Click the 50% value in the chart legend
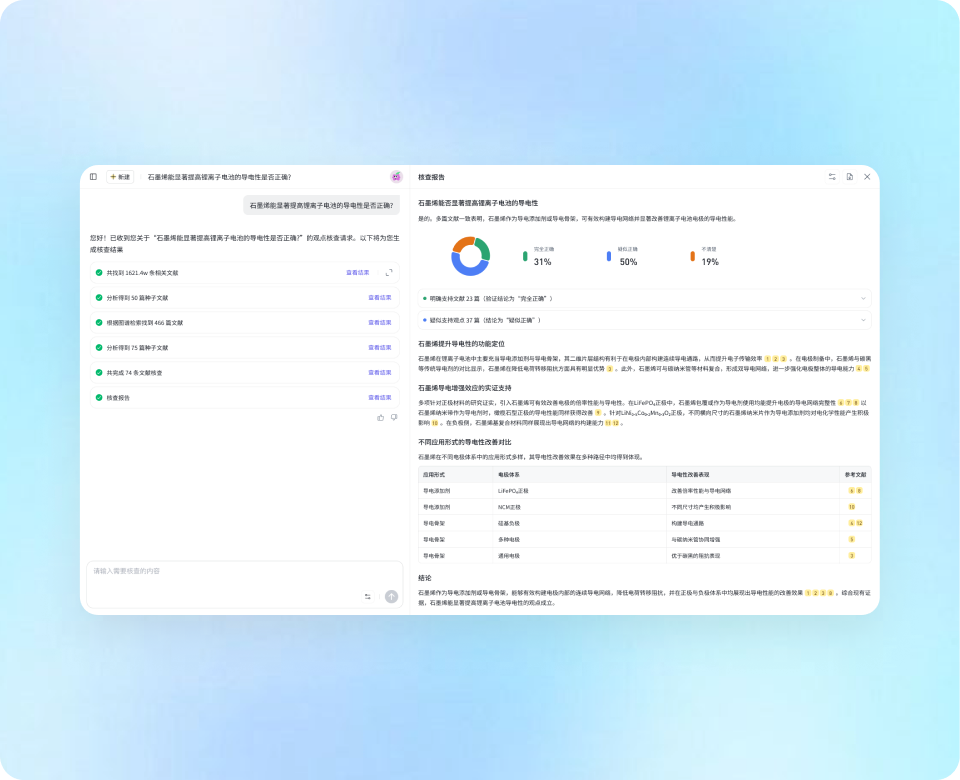960x780 pixels. (x=628, y=262)
